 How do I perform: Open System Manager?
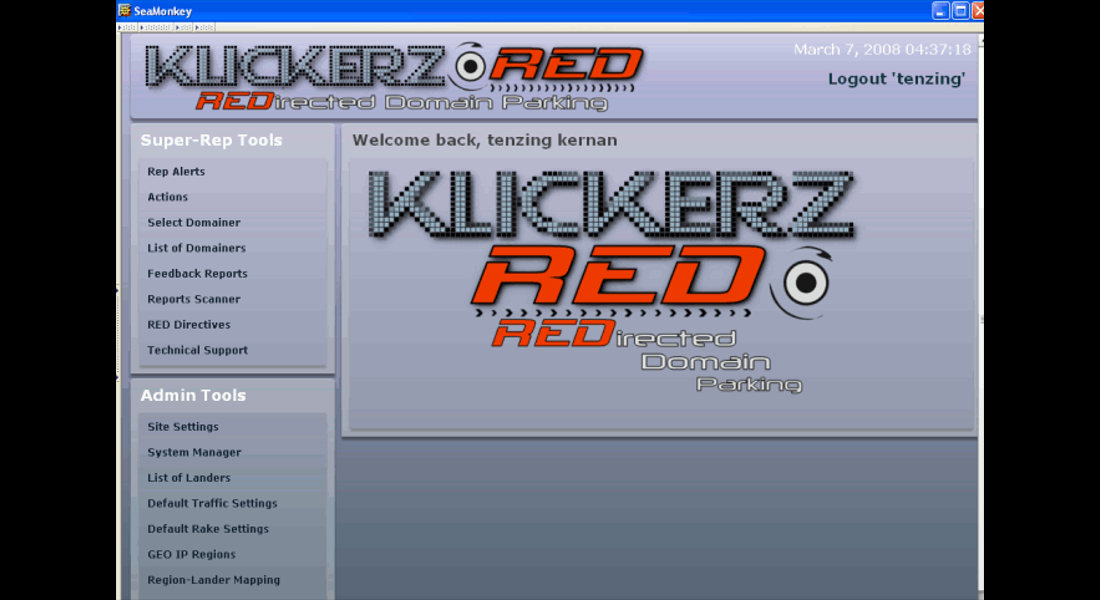tap(194, 452)
